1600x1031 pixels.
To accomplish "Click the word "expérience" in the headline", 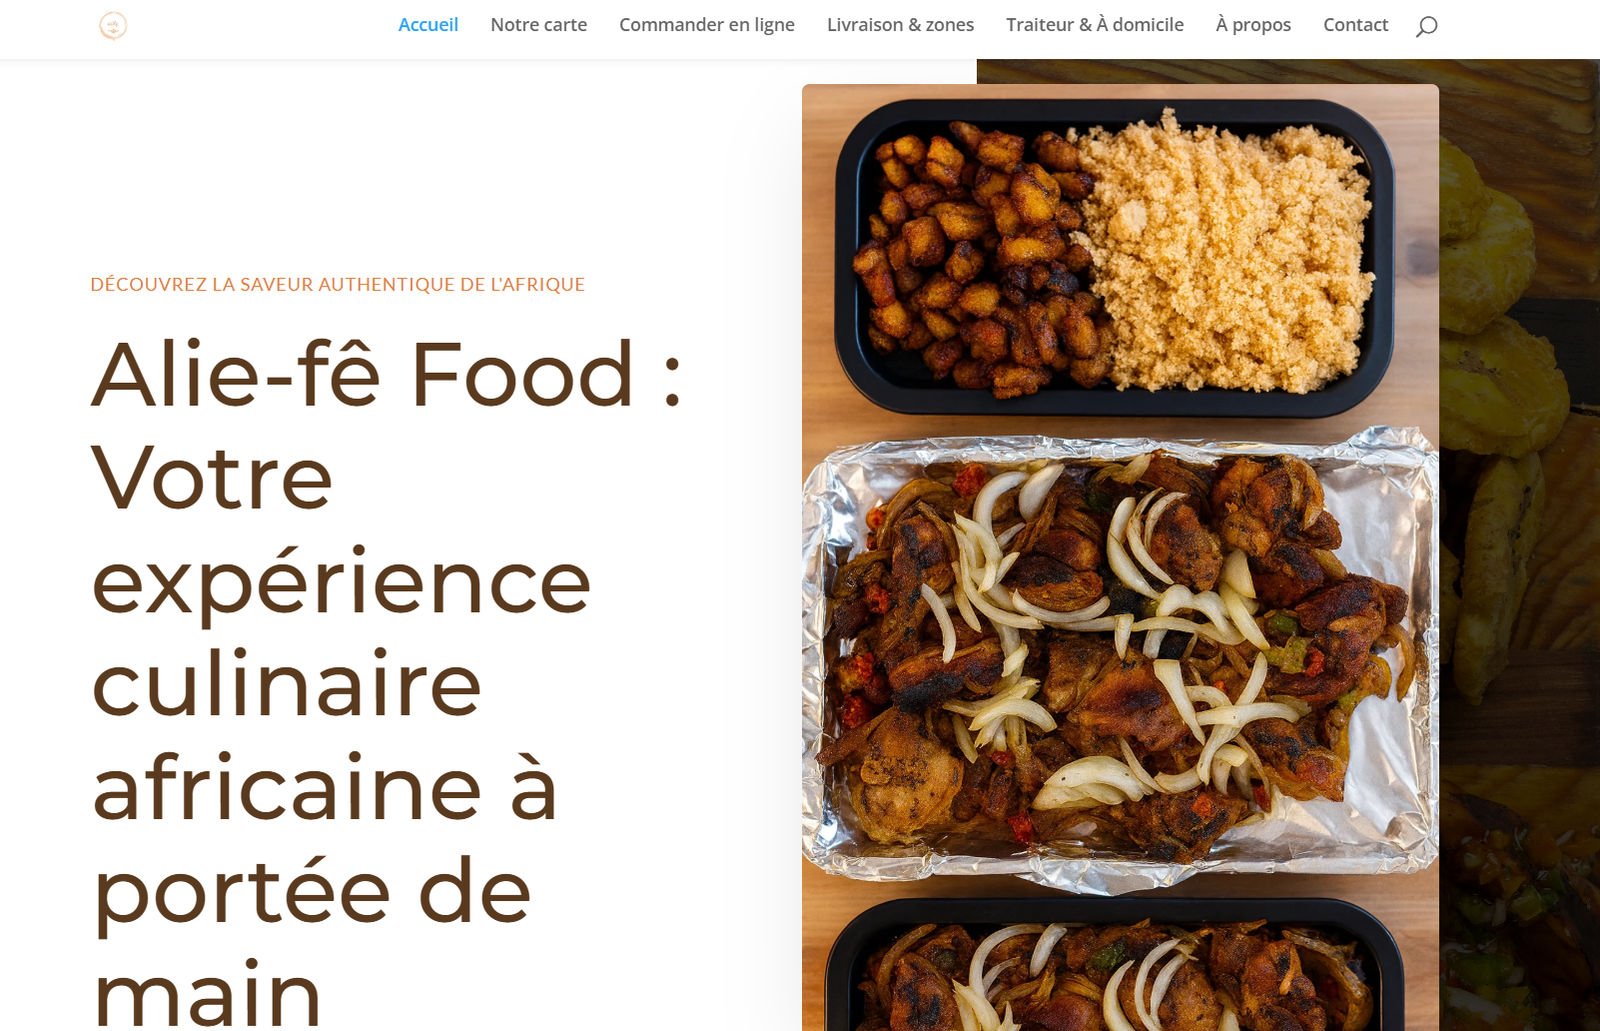I will click(342, 583).
